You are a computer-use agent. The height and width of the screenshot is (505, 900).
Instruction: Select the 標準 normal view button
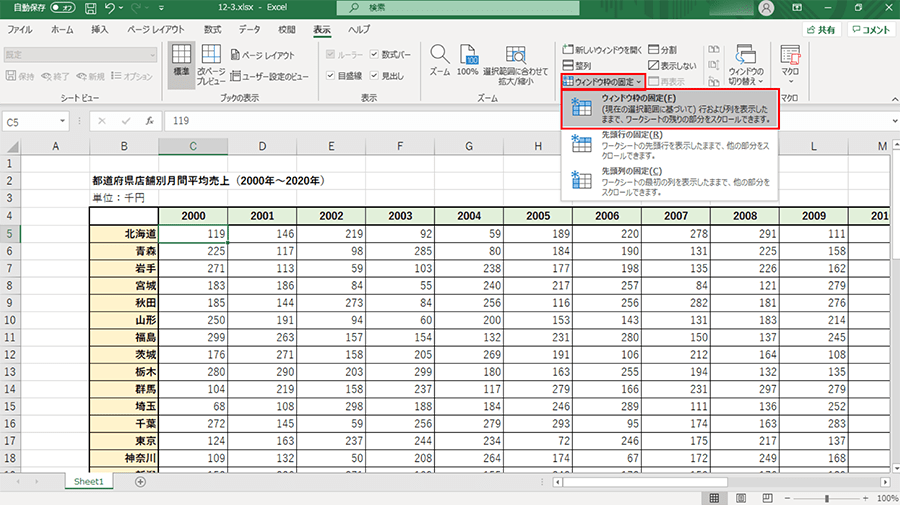click(x=181, y=65)
